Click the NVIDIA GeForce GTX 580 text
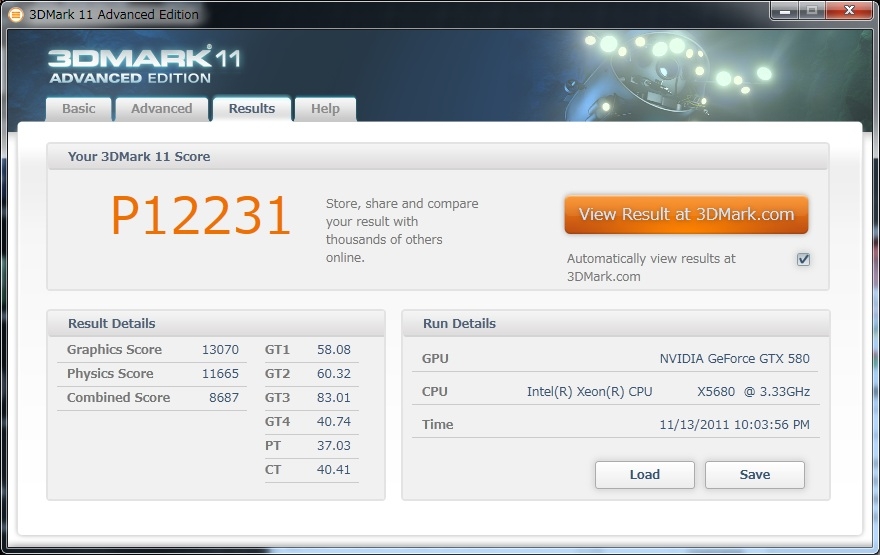880x555 pixels. point(734,359)
